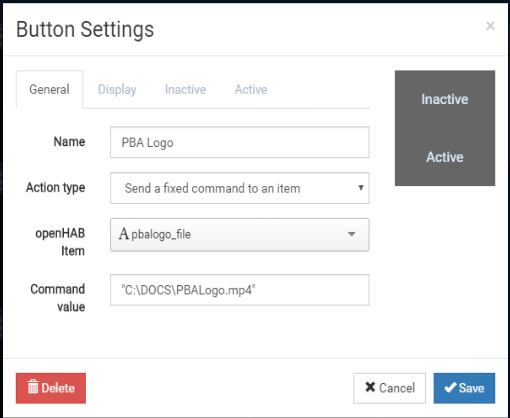Switch to the General tab
This screenshot has width=510, height=418.
point(49,89)
